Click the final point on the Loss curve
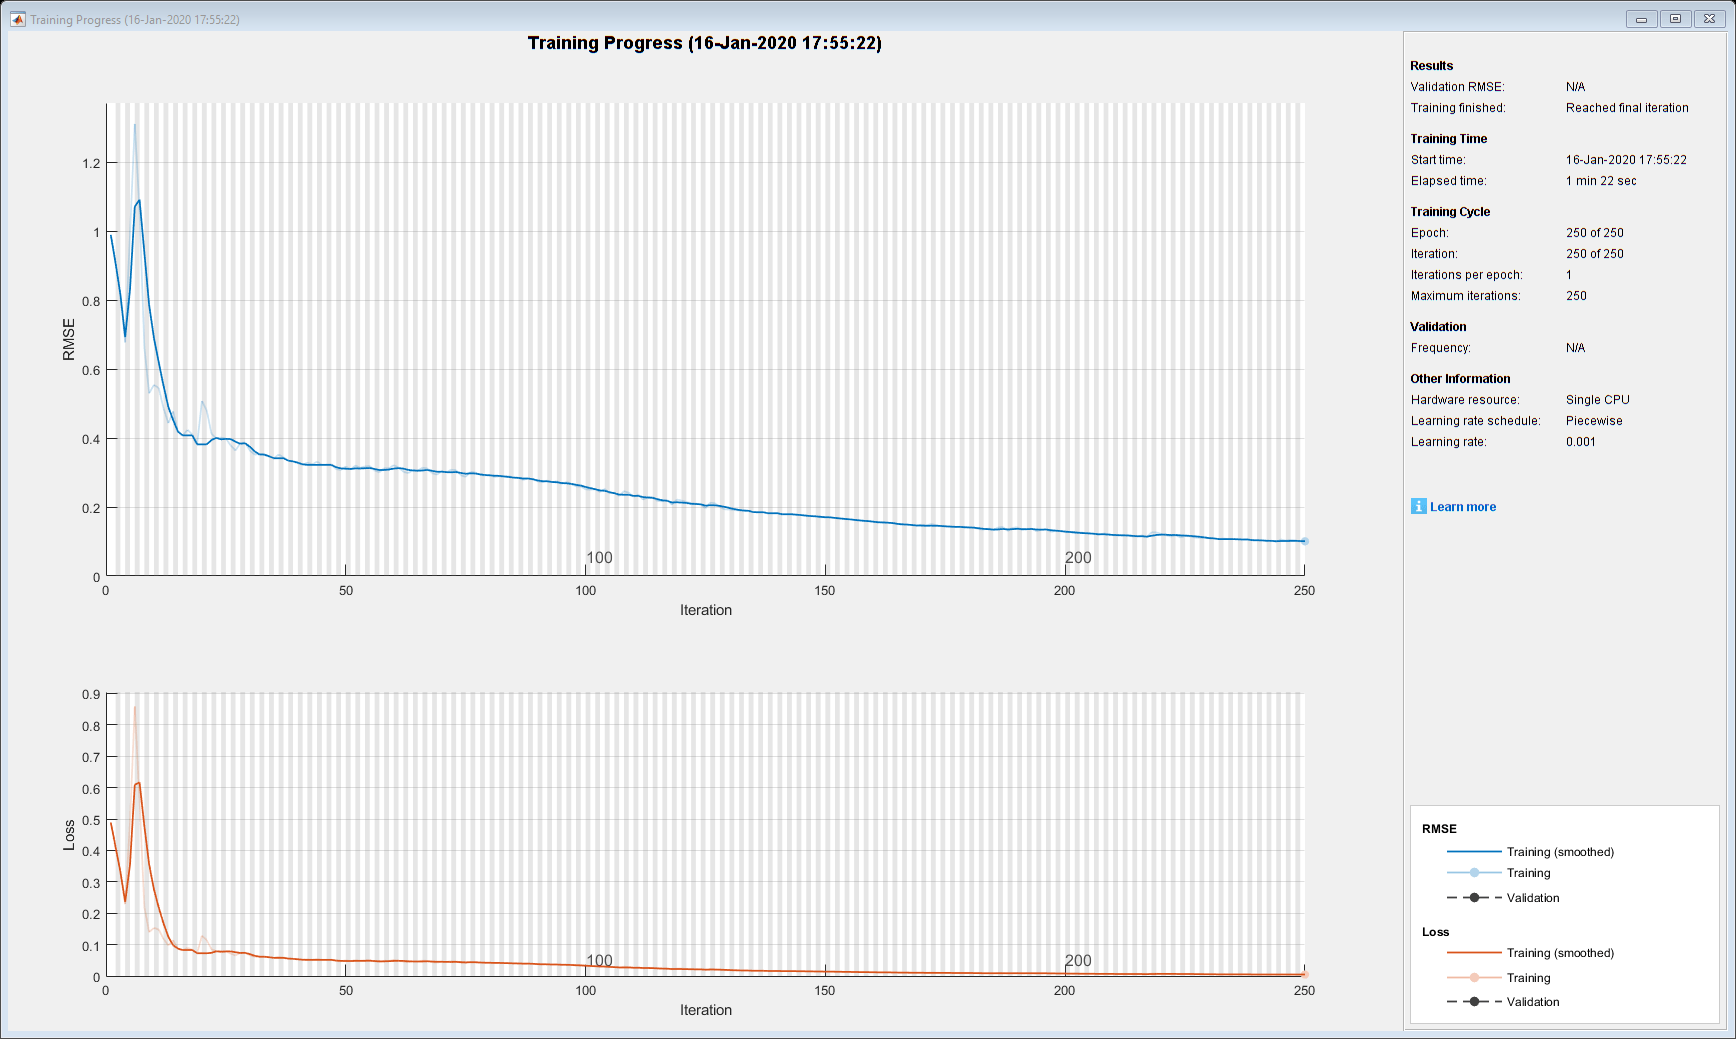The height and width of the screenshot is (1039, 1736). coord(1305,973)
